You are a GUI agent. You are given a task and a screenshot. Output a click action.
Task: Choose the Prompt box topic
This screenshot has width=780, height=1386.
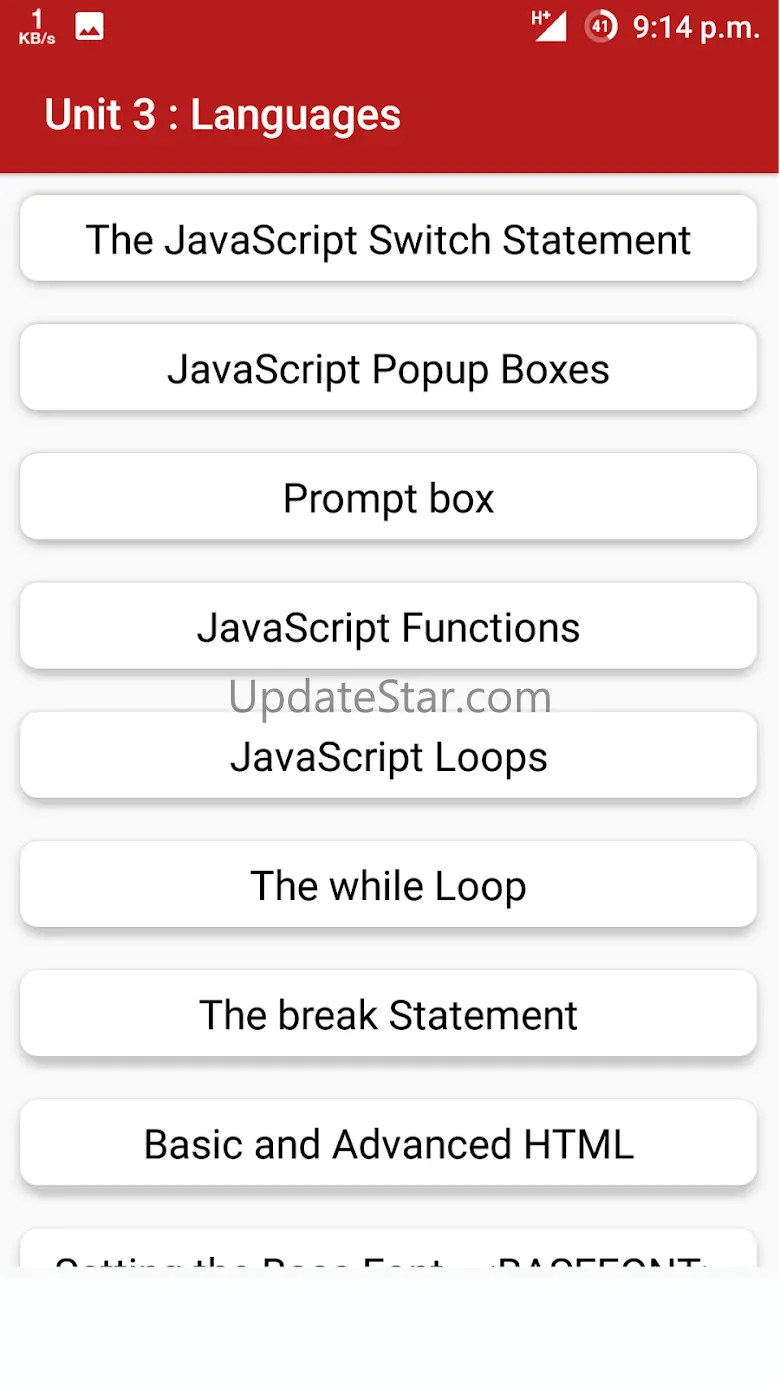point(388,497)
